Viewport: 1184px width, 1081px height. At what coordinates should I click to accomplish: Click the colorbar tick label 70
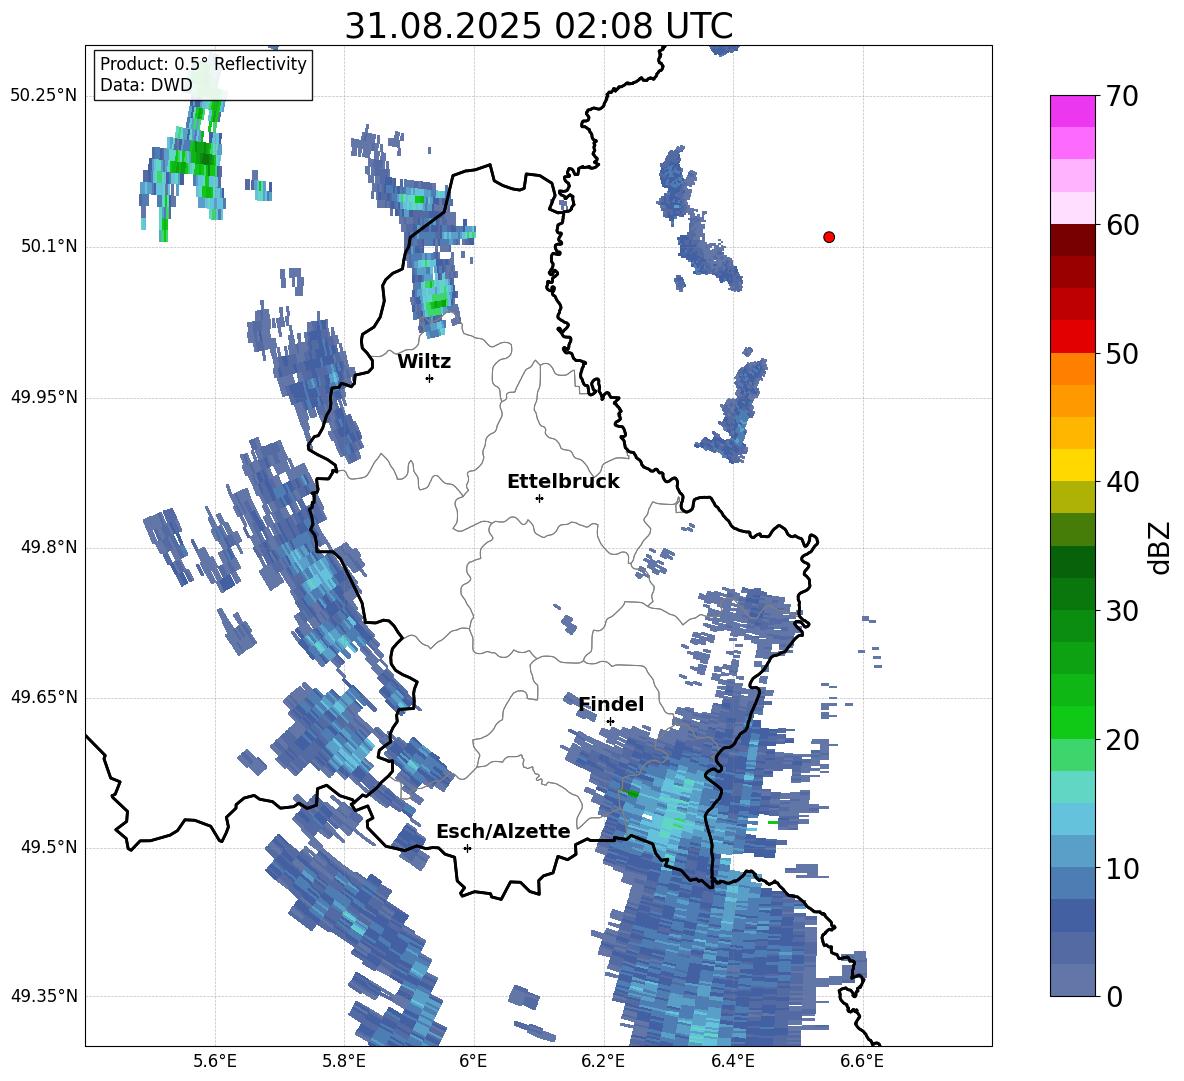tap(1122, 97)
